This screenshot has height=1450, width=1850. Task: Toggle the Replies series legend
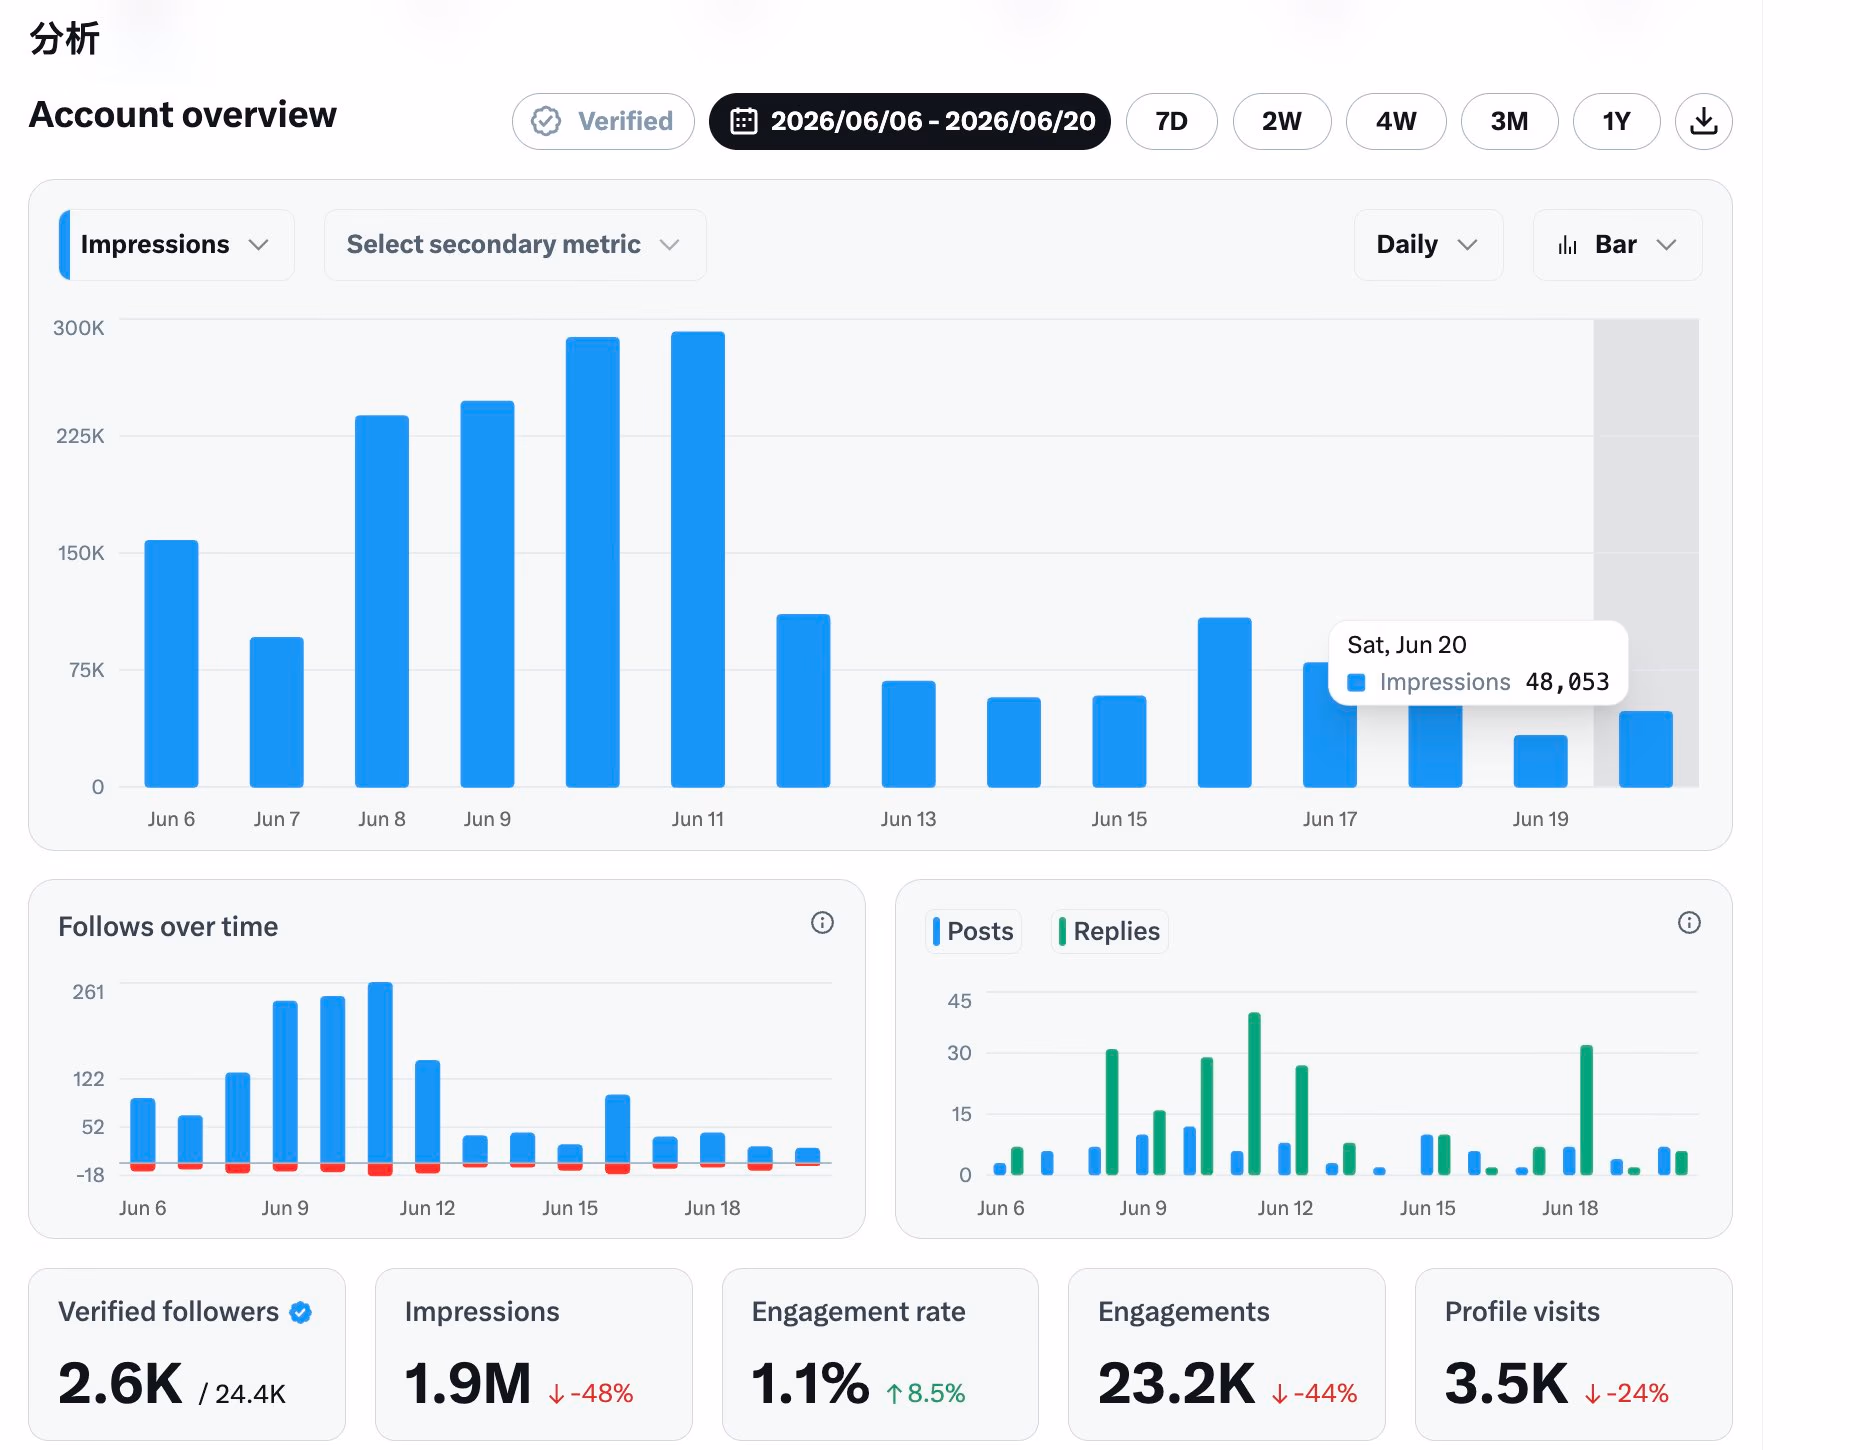point(1109,931)
